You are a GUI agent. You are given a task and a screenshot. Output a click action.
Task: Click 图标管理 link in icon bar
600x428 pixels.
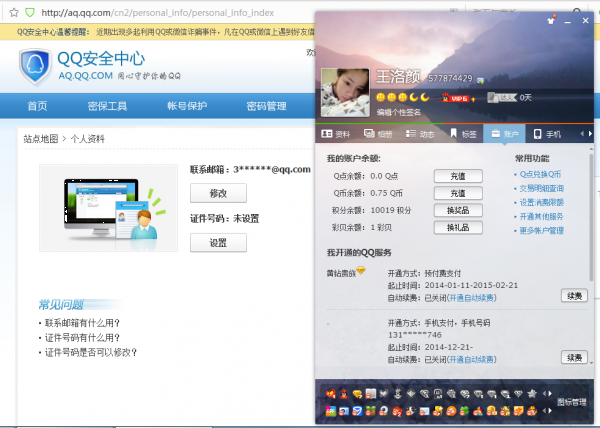pyautogui.click(x=572, y=402)
